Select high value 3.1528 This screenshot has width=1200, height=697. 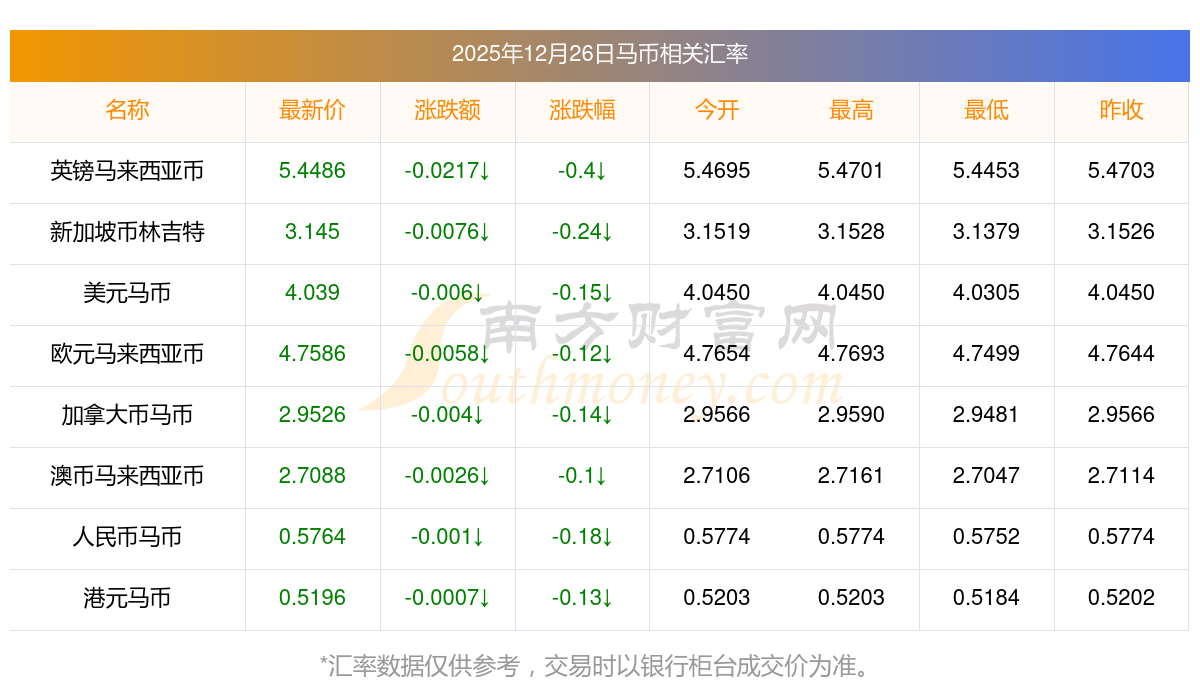pyautogui.click(x=851, y=232)
